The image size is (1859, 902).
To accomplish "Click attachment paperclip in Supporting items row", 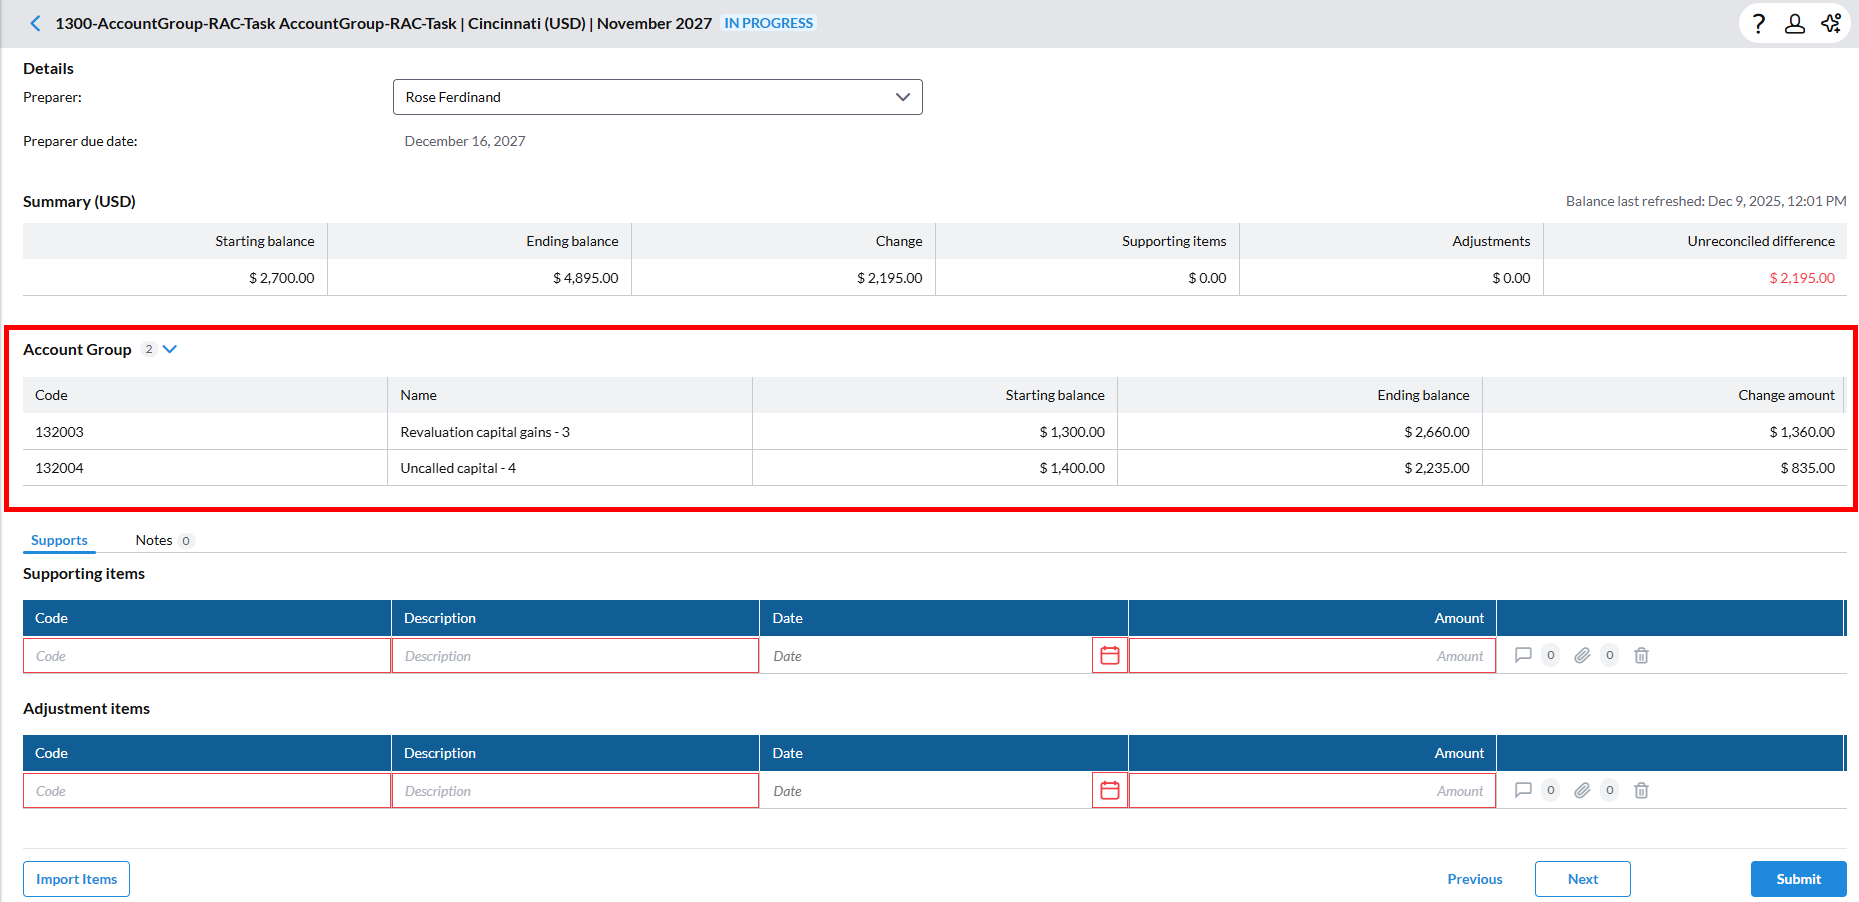I will 1582,656.
